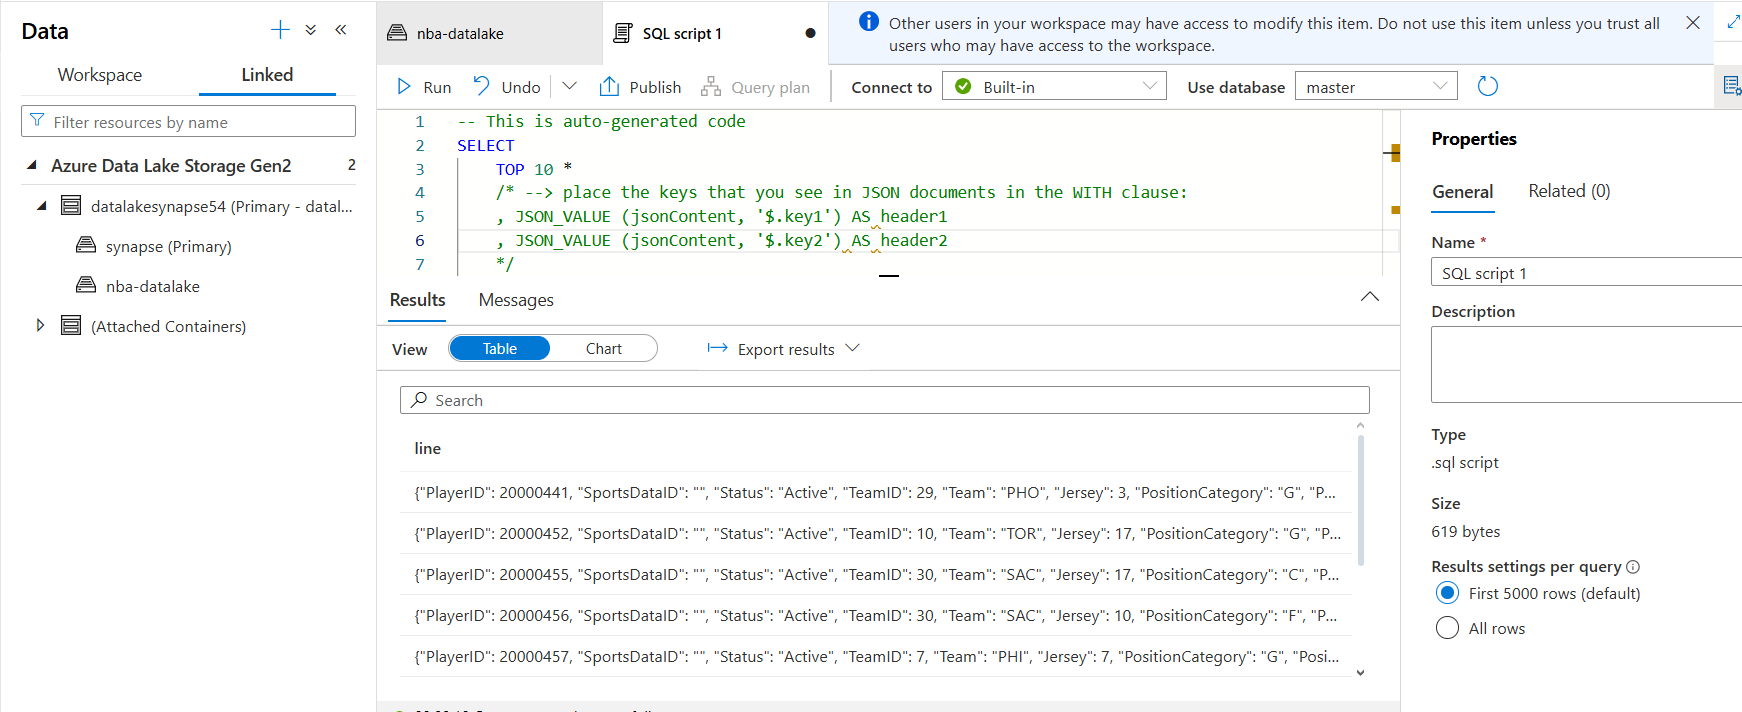Undo the last change

point(507,87)
